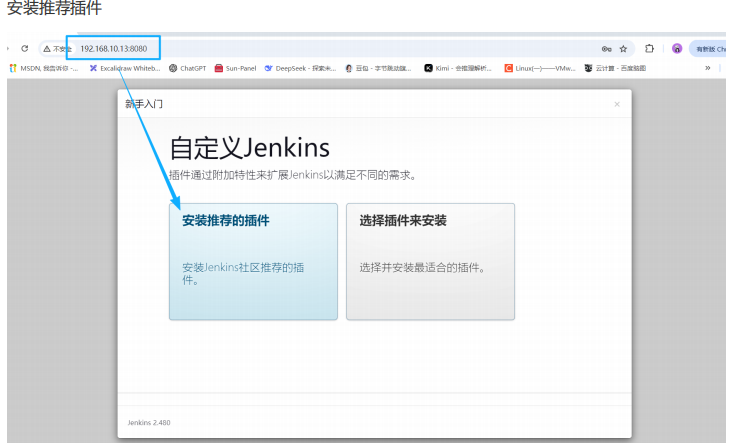Bookmark this page with the star icon

click(623, 49)
